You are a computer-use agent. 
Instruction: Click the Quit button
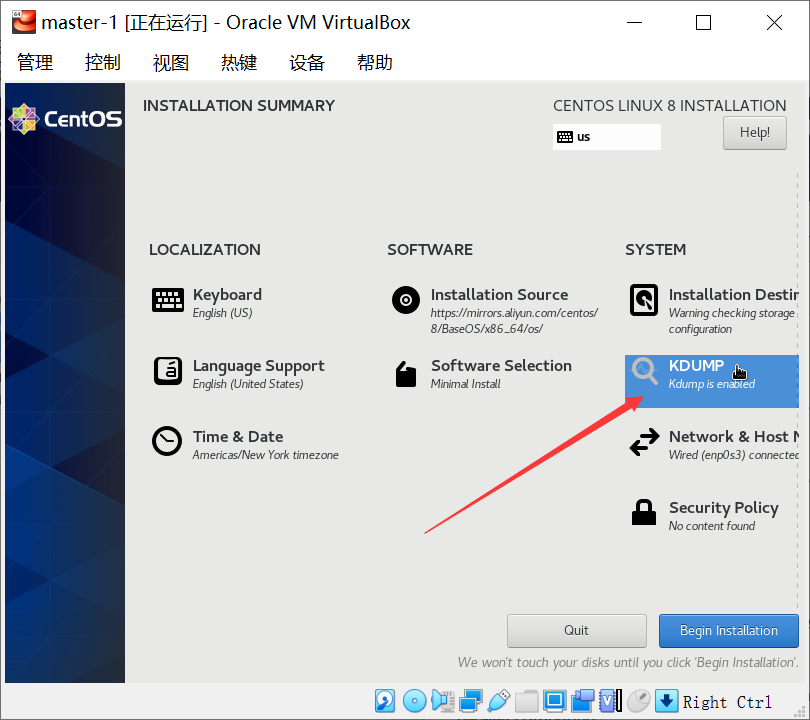pyautogui.click(x=577, y=631)
